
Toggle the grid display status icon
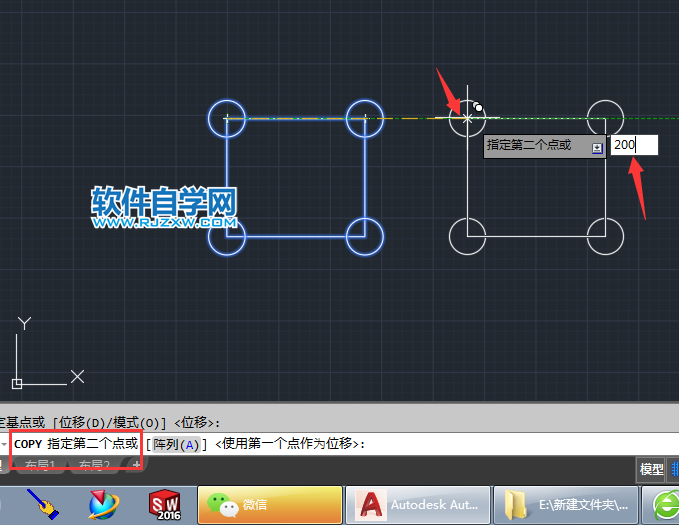pos(675,469)
